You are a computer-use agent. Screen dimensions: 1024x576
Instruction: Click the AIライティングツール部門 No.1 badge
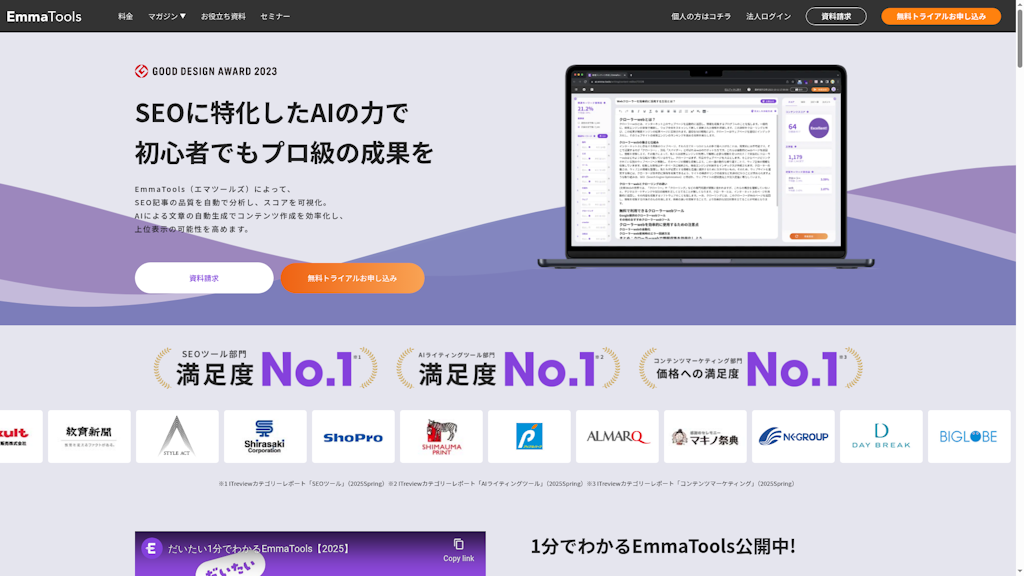click(x=508, y=368)
